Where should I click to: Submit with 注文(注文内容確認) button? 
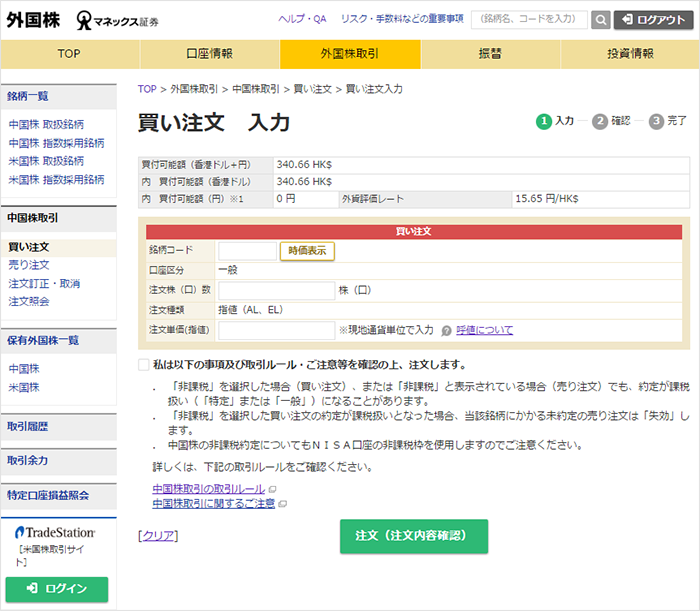point(414,536)
